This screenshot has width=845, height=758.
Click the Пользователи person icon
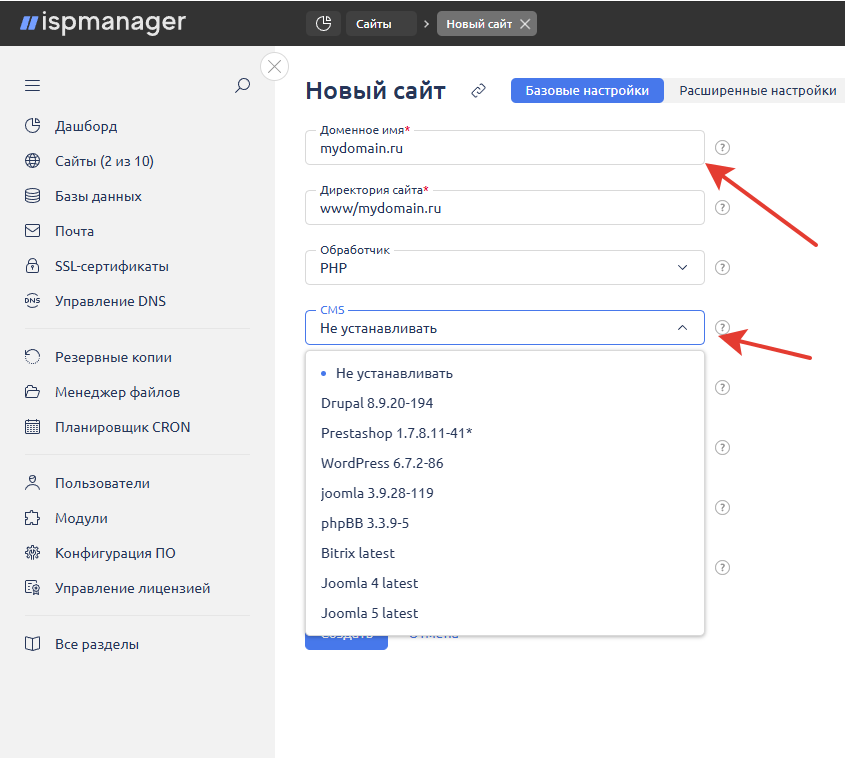click(x=32, y=483)
